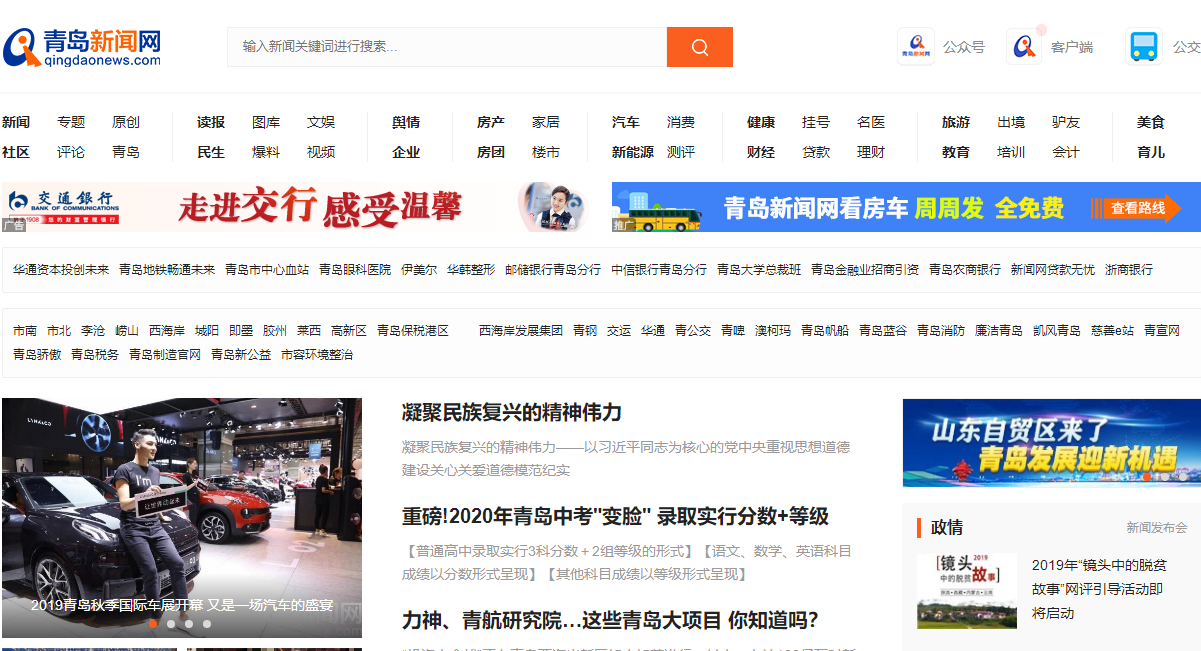Screen dimensions: 1201x651
Task: Open the 新闻 navigation category
Action: click(x=16, y=122)
